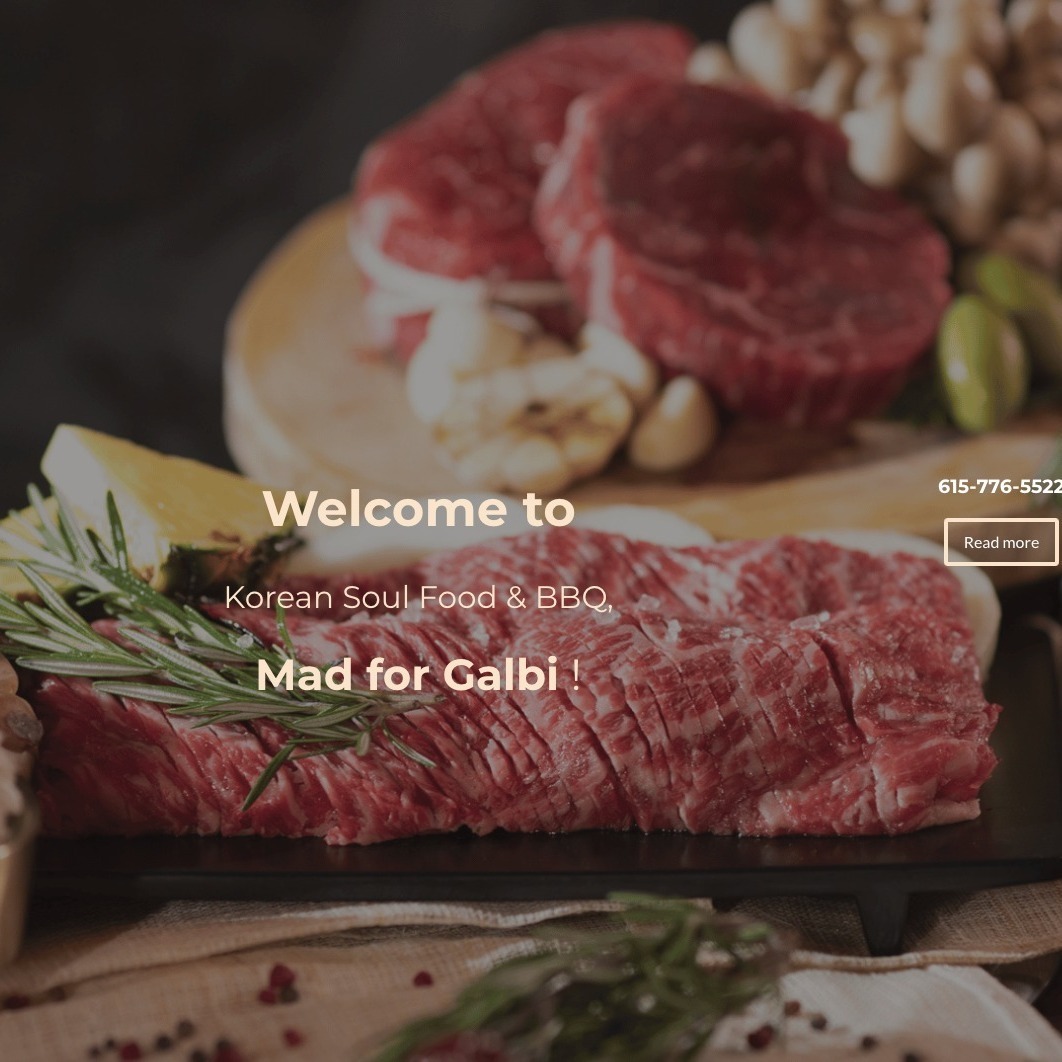Click the Mad for Galbi text
Viewport: 1062px width, 1062px height.
coord(407,675)
